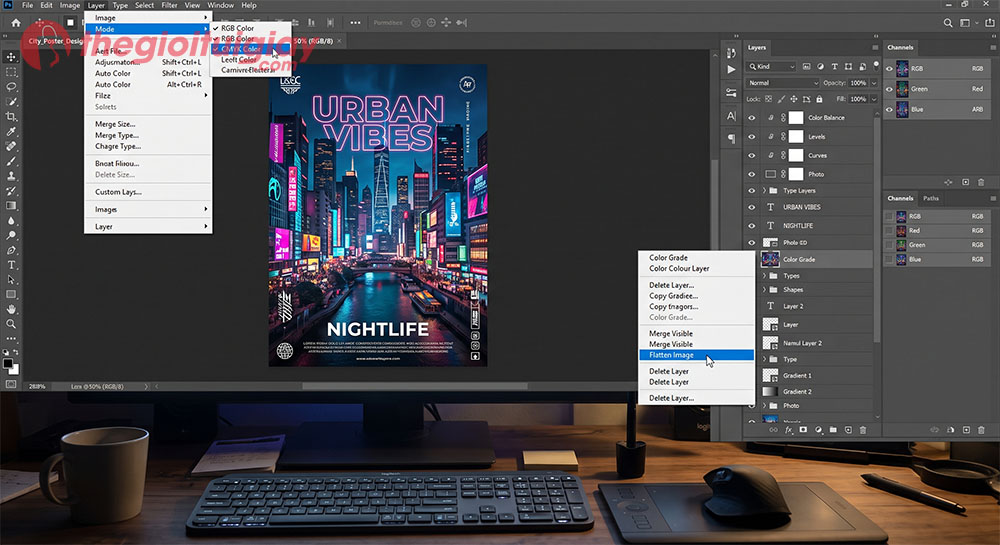Select the Gradient tool
Screen dimensions: 1000x545
pos(11,206)
